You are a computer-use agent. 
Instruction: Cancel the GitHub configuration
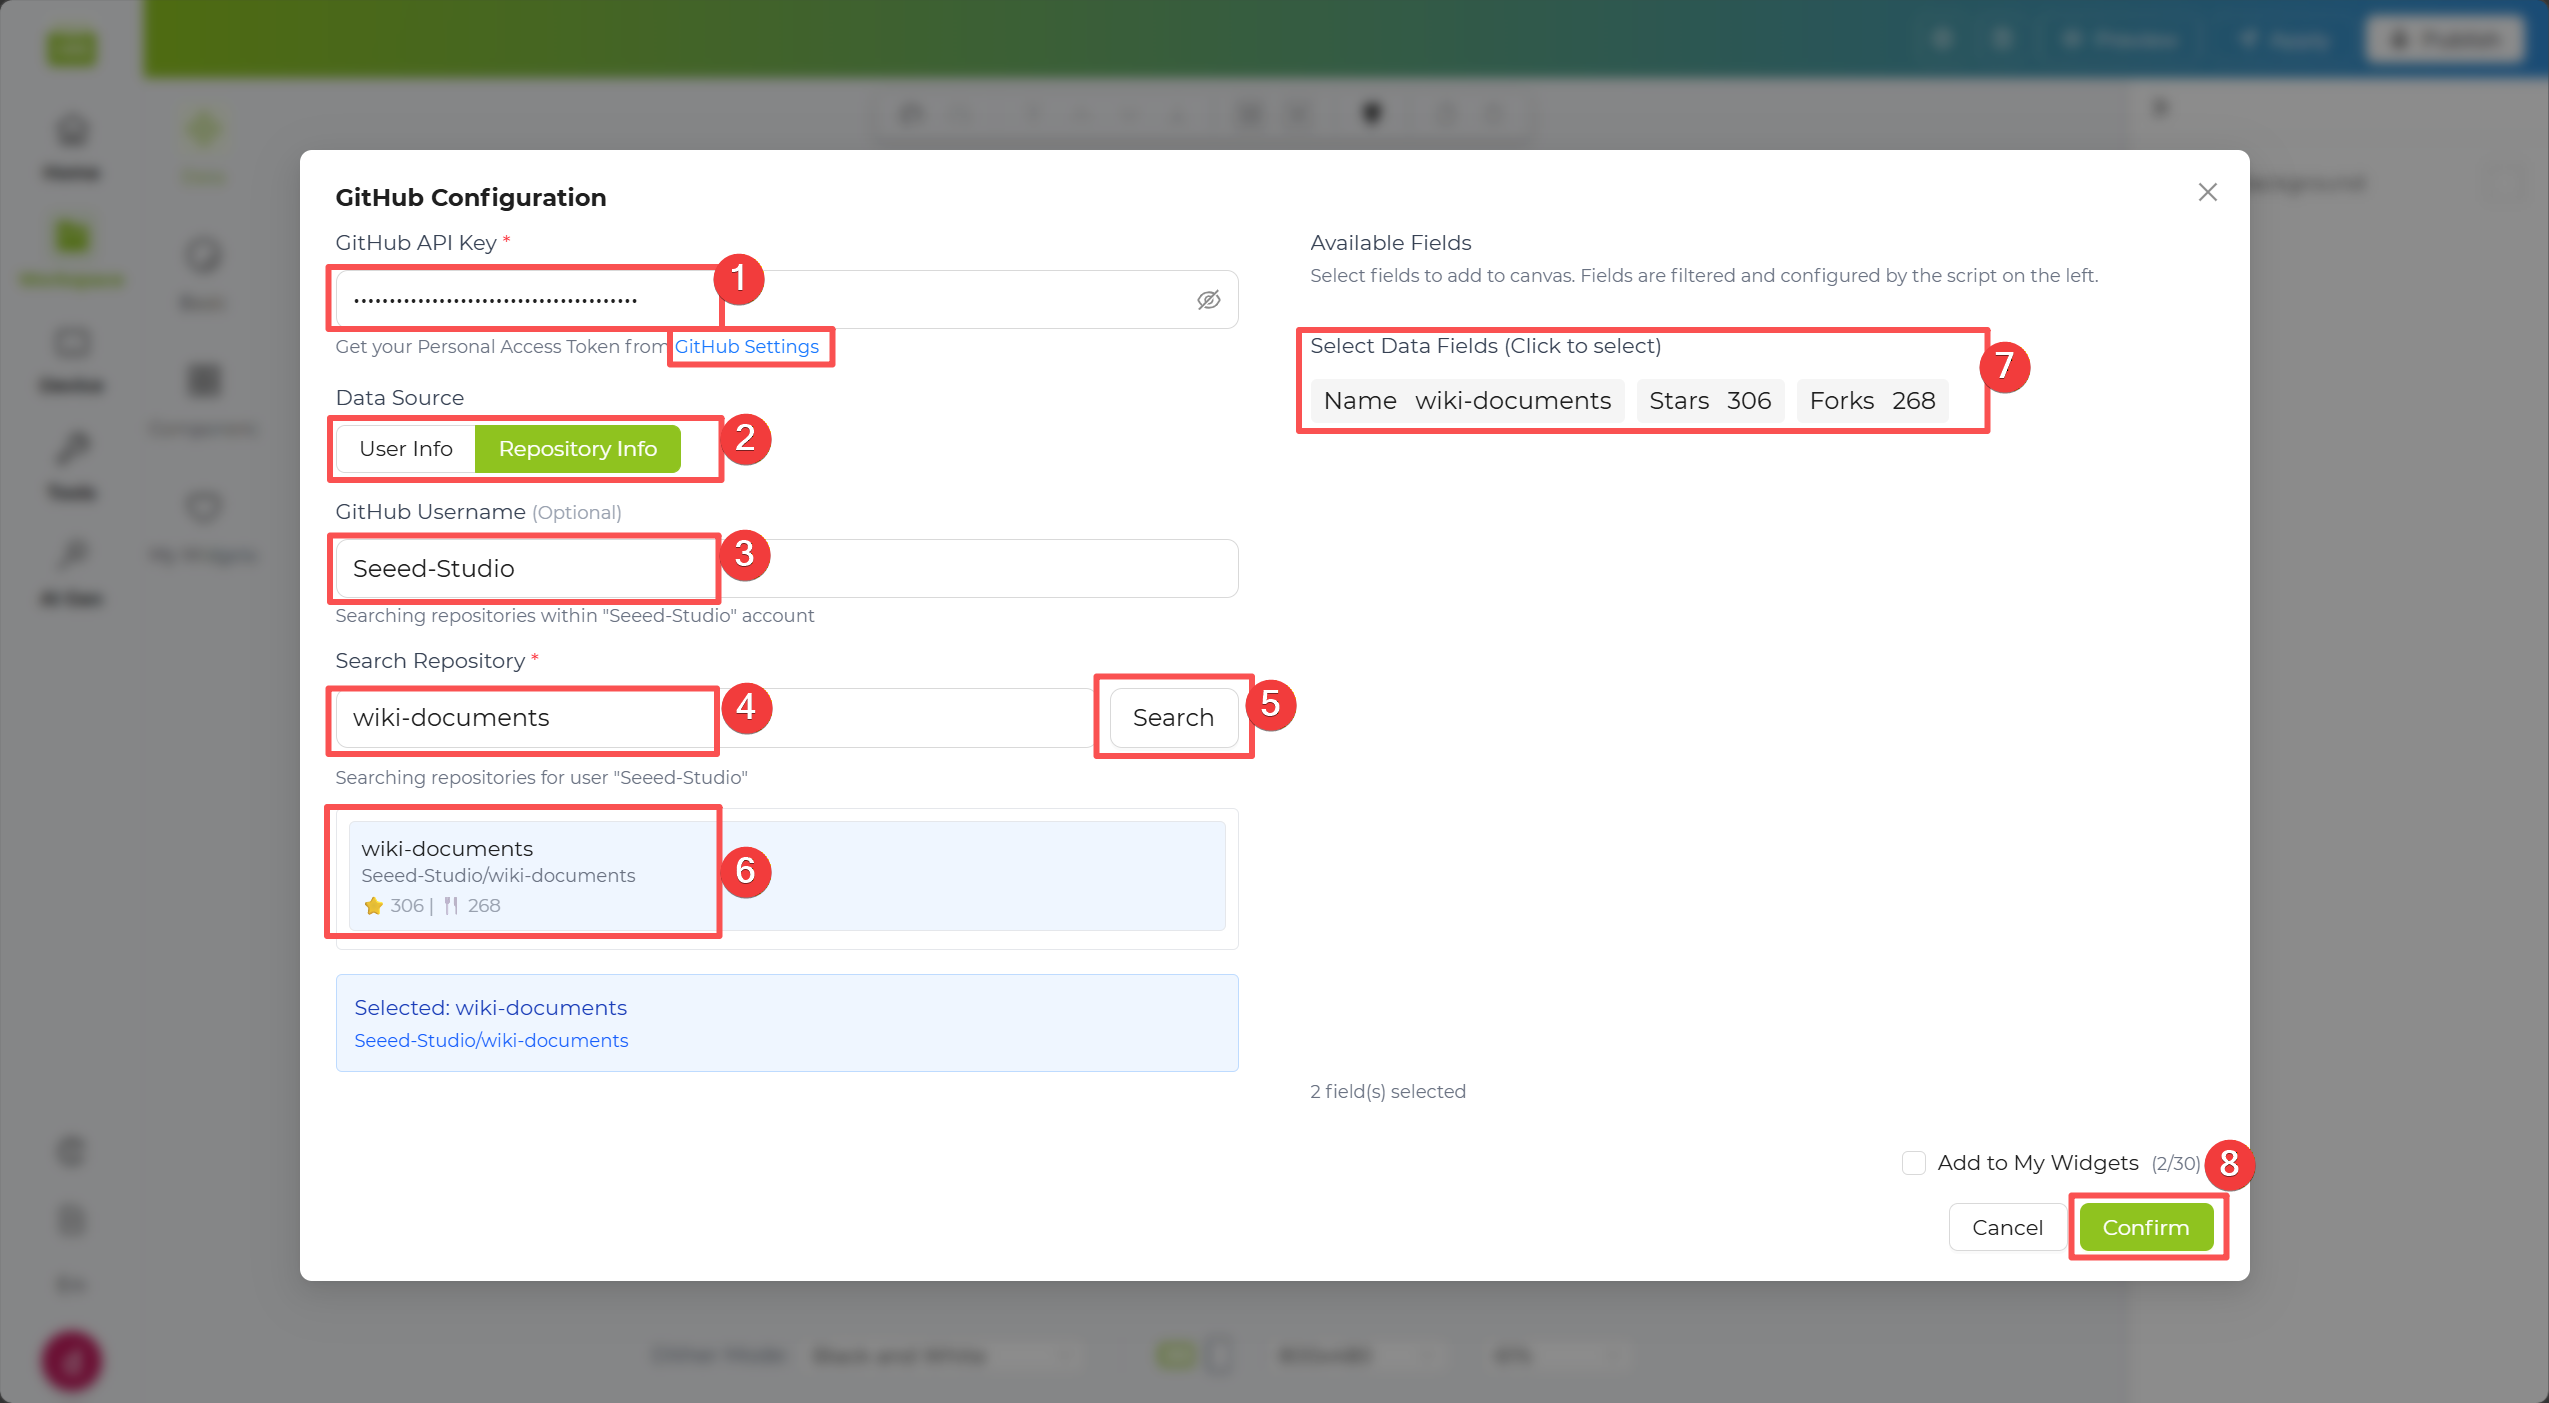point(2007,1227)
